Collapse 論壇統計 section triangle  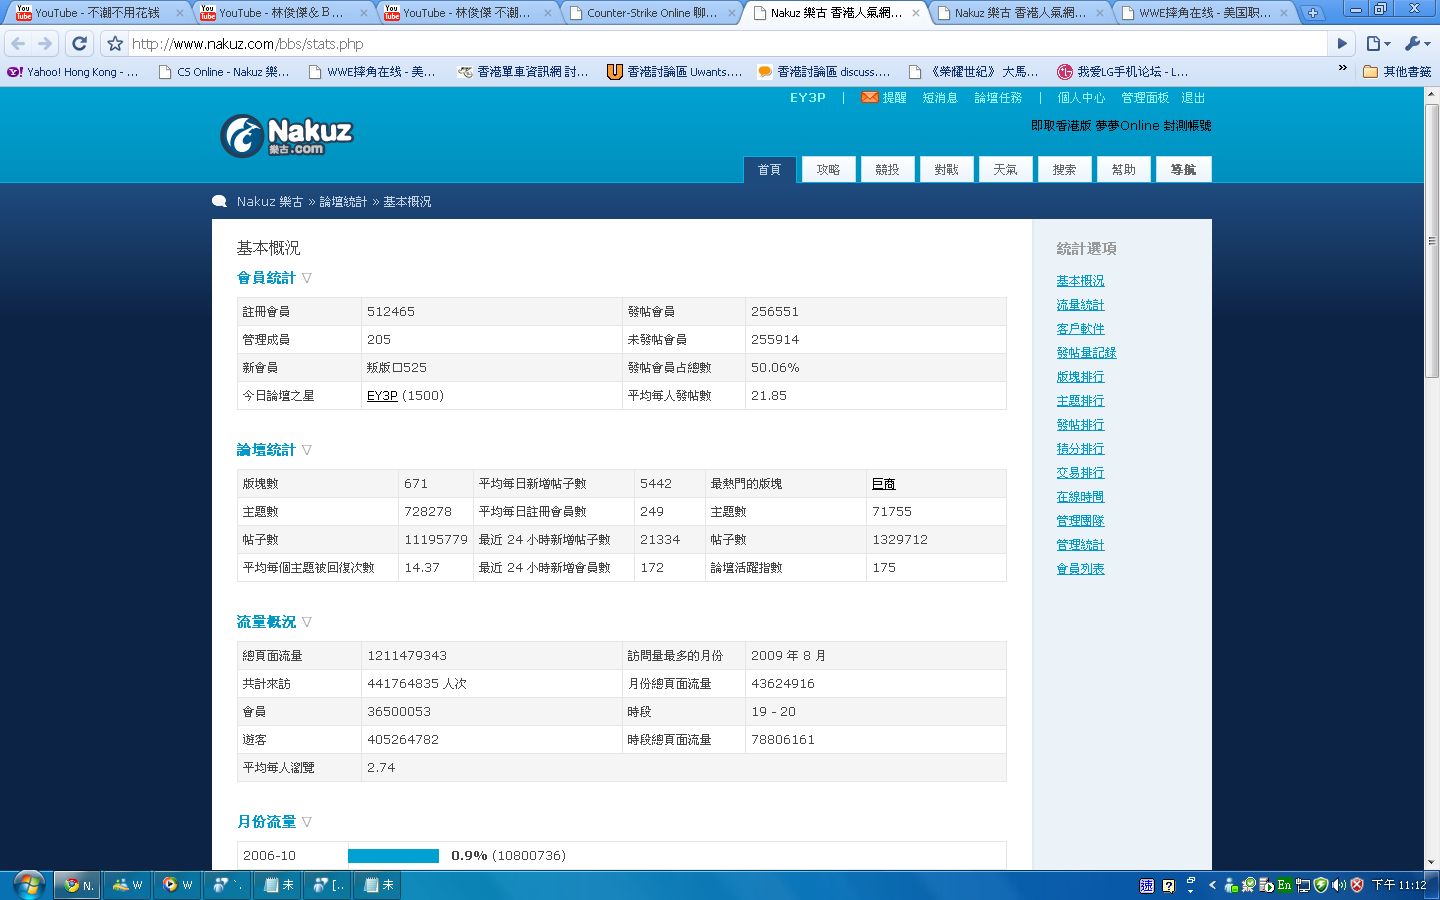(307, 450)
